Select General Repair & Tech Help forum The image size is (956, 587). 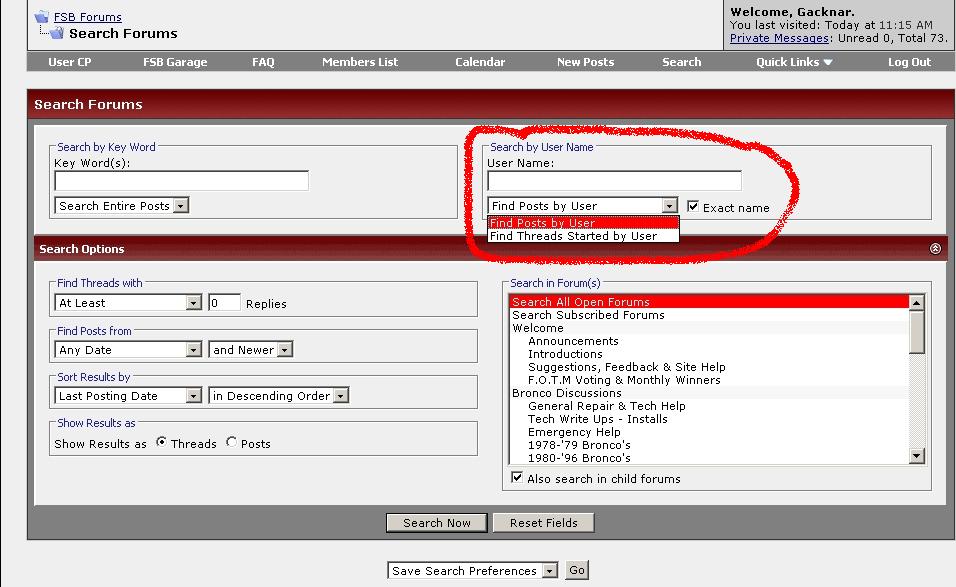tap(709, 406)
